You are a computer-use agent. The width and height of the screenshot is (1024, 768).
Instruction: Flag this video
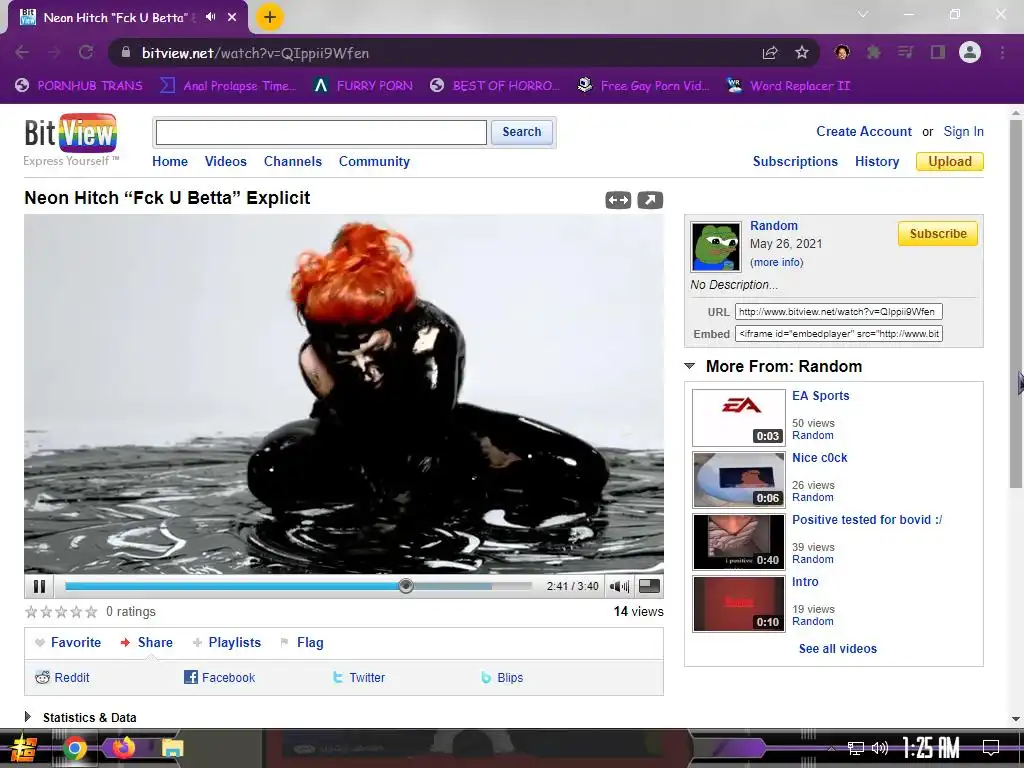tap(302, 643)
